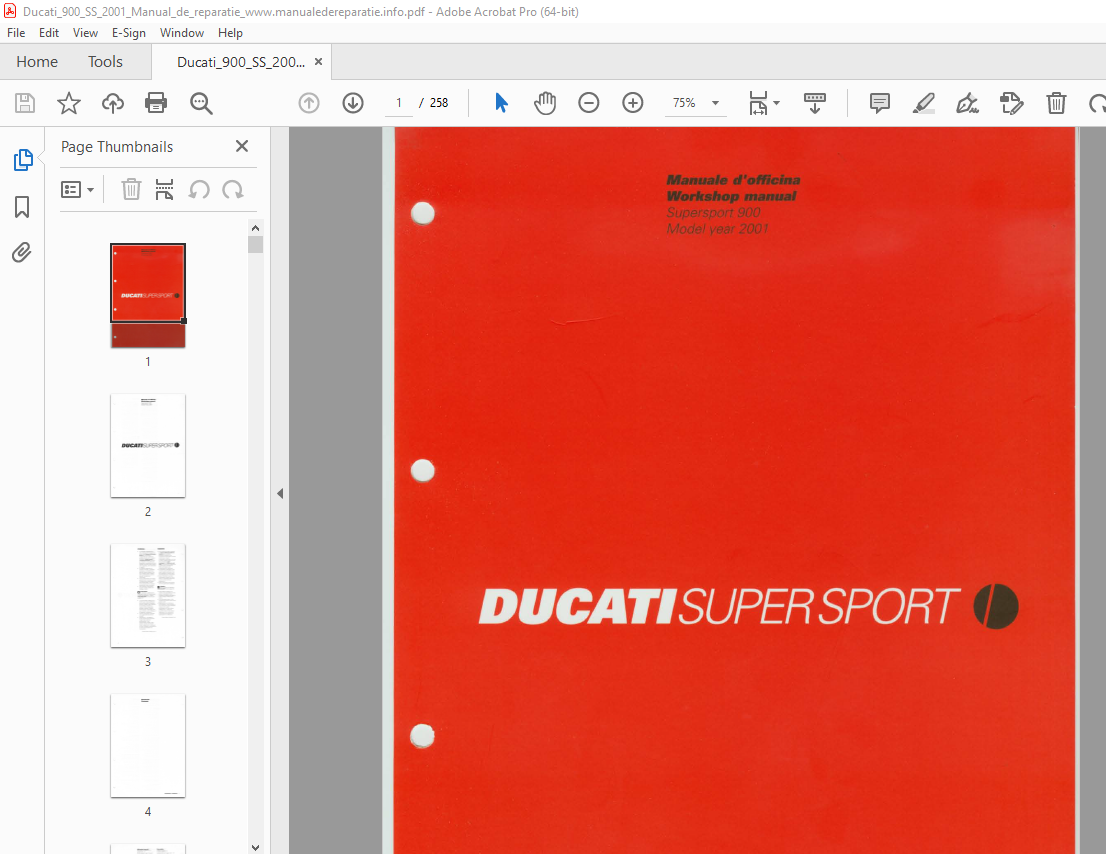Click the 'Page Thumbnails' panel title

tap(117, 147)
